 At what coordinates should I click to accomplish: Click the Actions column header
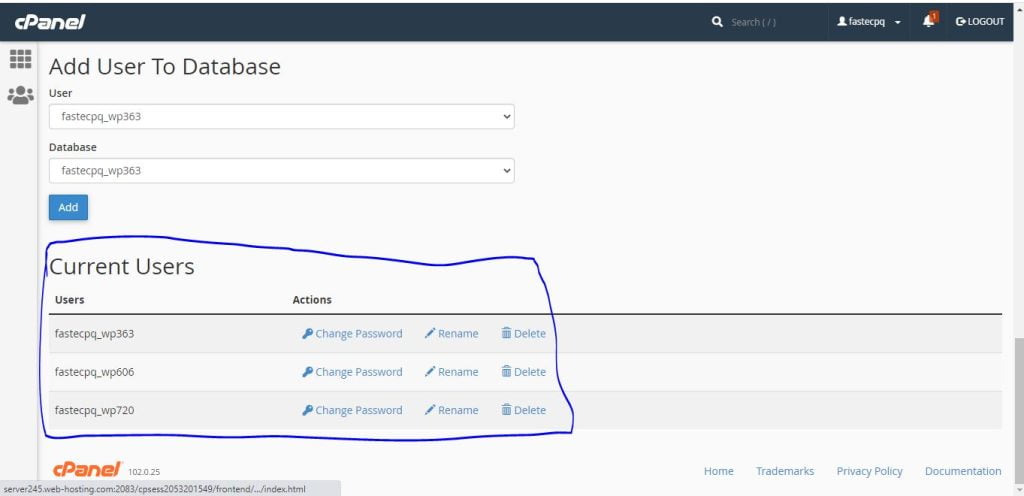point(312,300)
